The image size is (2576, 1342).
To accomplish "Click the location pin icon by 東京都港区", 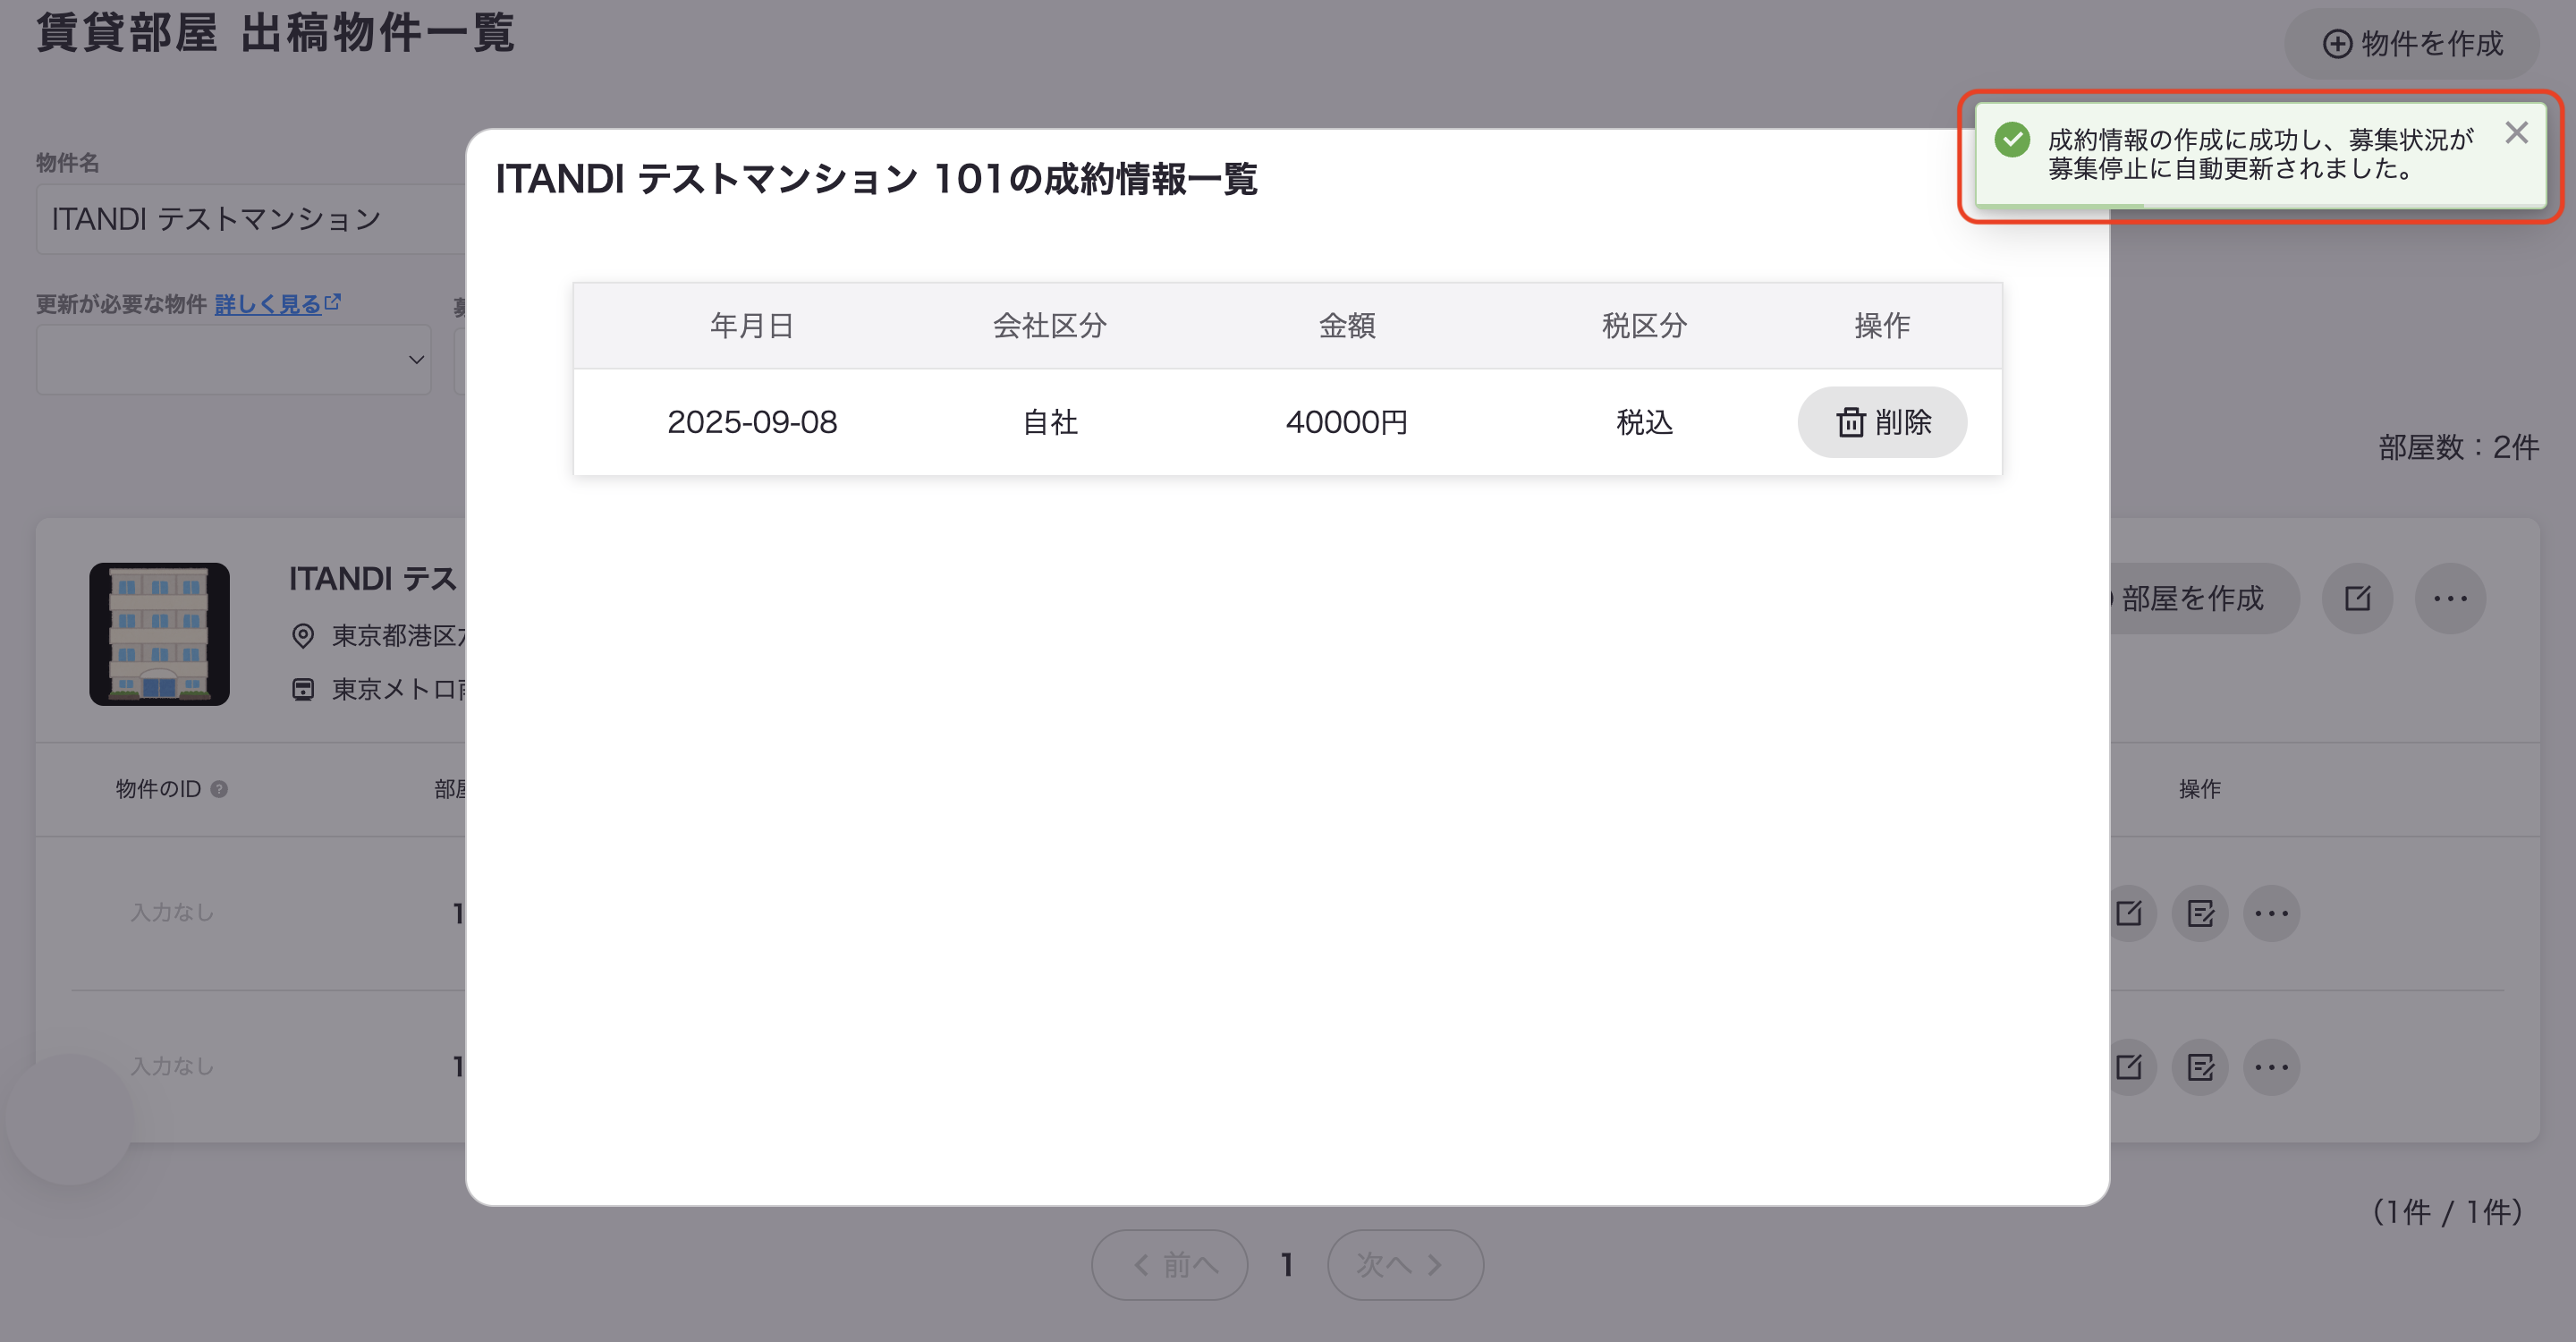I will pyautogui.click(x=303, y=635).
